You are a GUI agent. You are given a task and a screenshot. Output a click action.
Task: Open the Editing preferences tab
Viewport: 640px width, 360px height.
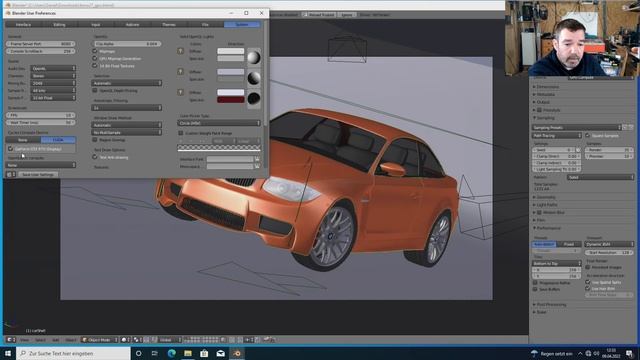60,24
